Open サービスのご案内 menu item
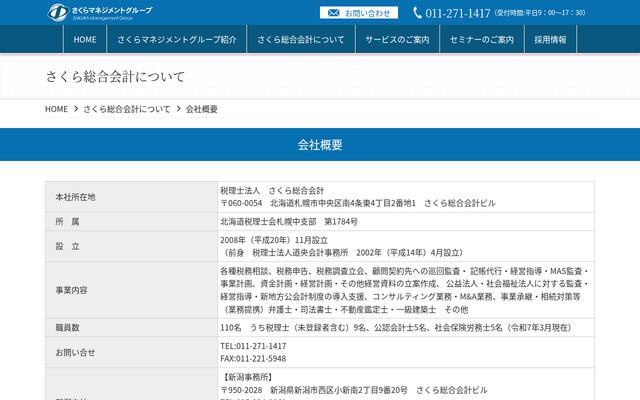Image resolution: width=640 pixels, height=400 pixels. point(398,40)
